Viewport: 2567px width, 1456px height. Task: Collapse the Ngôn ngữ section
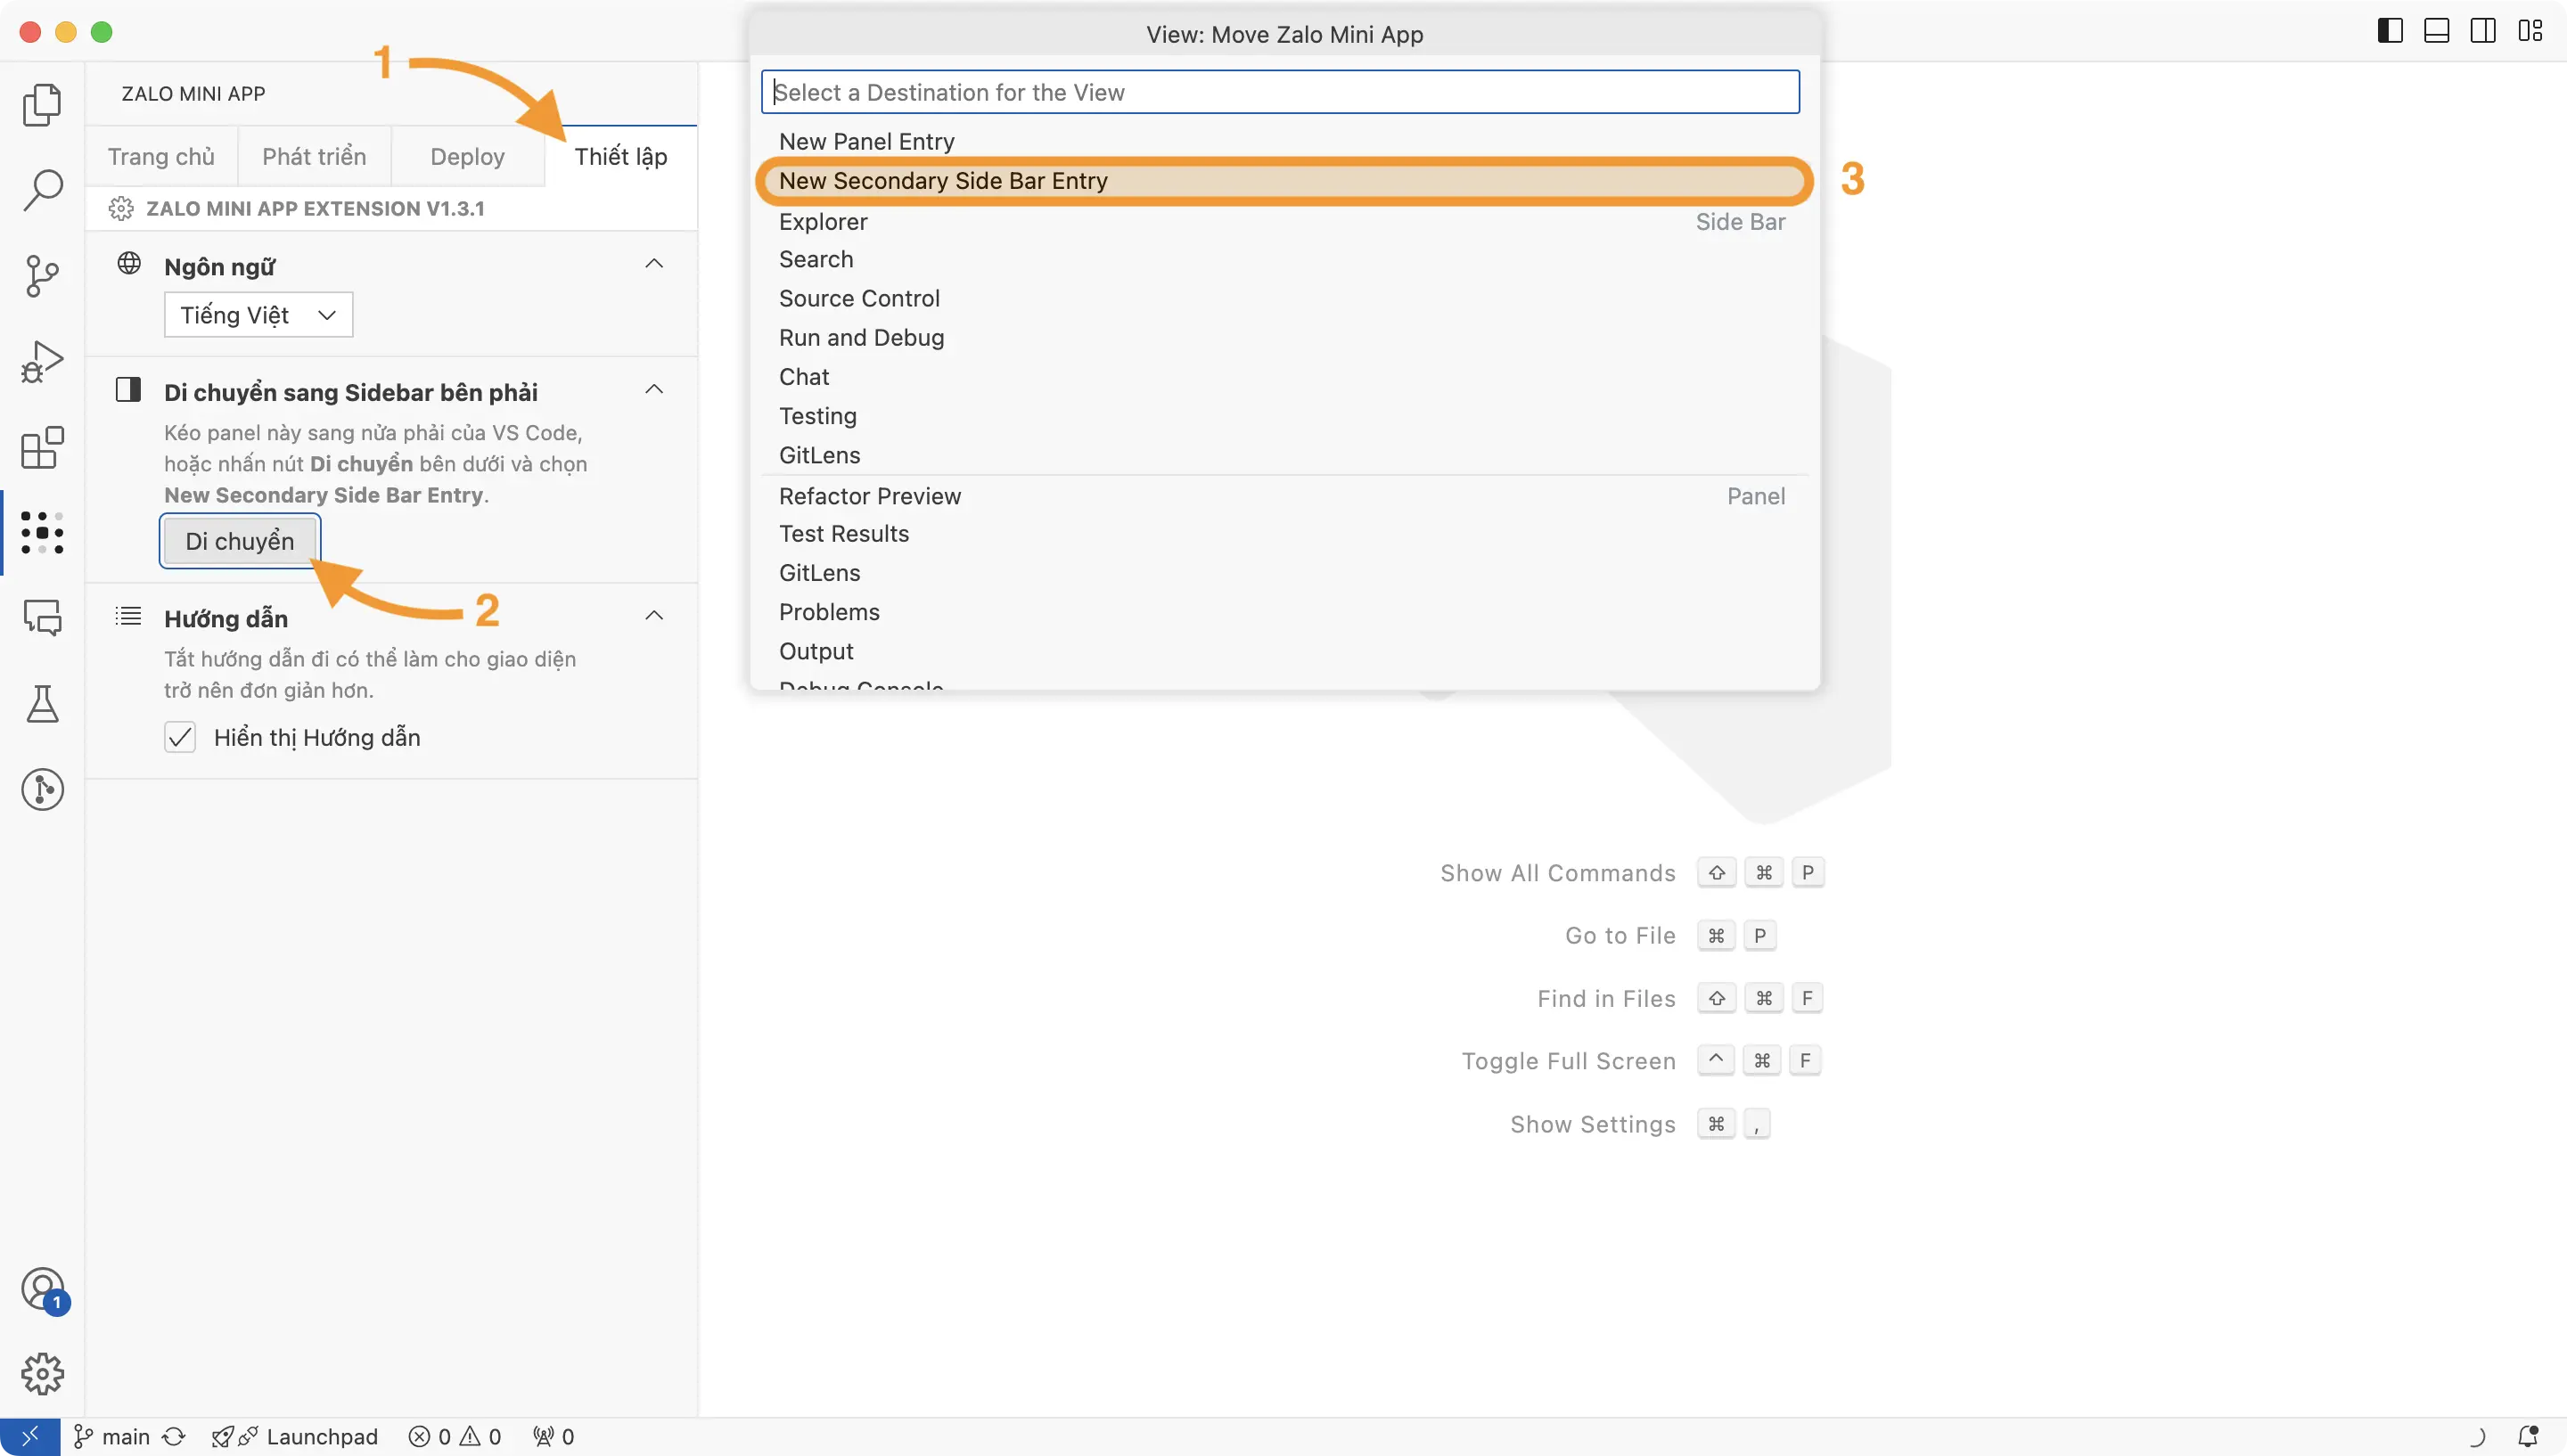[x=654, y=264]
